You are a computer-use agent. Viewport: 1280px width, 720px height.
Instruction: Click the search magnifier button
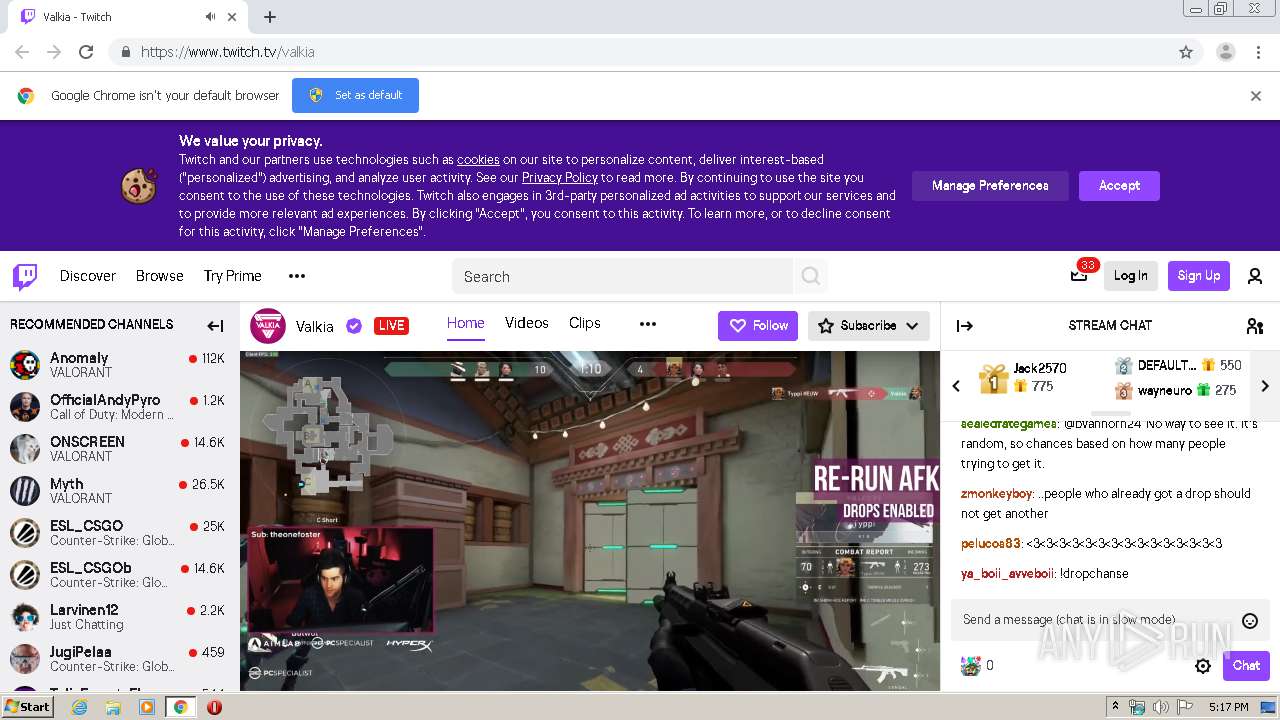pos(811,277)
